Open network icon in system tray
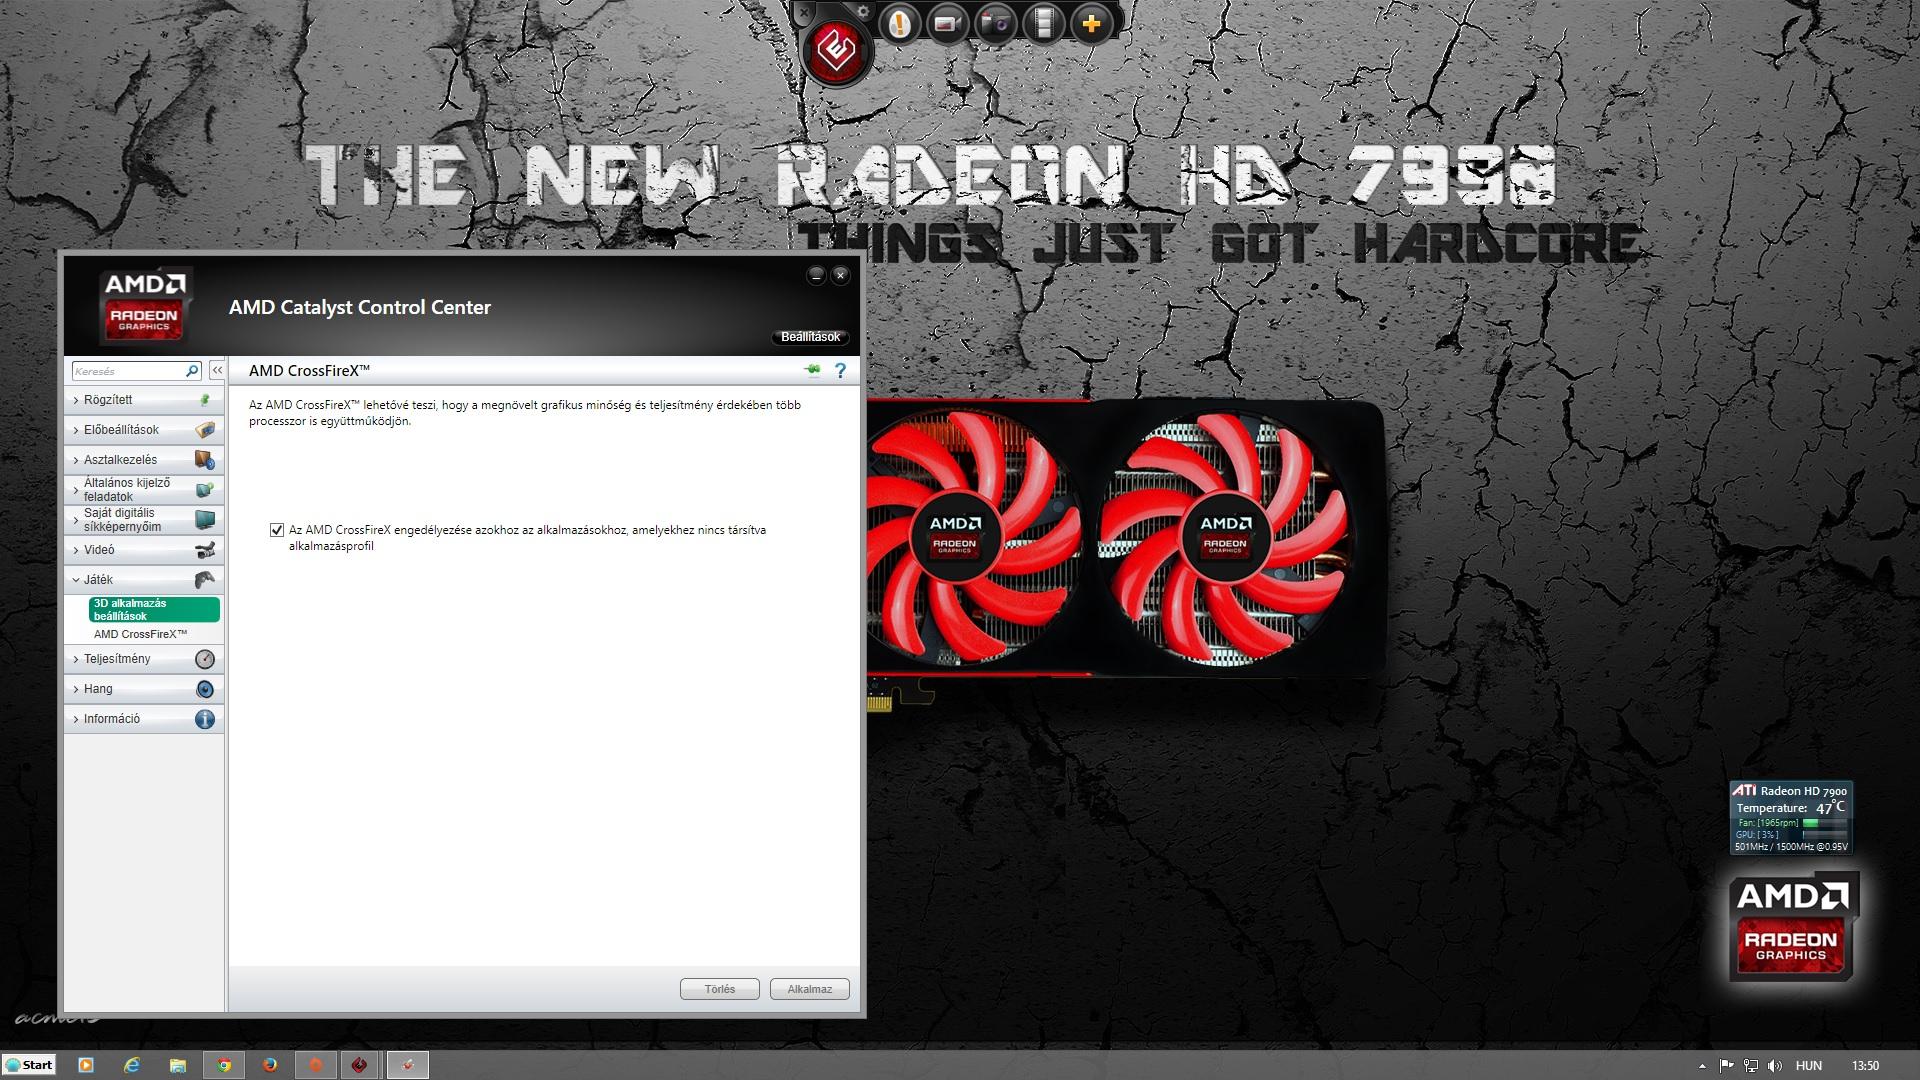 (x=1751, y=1066)
